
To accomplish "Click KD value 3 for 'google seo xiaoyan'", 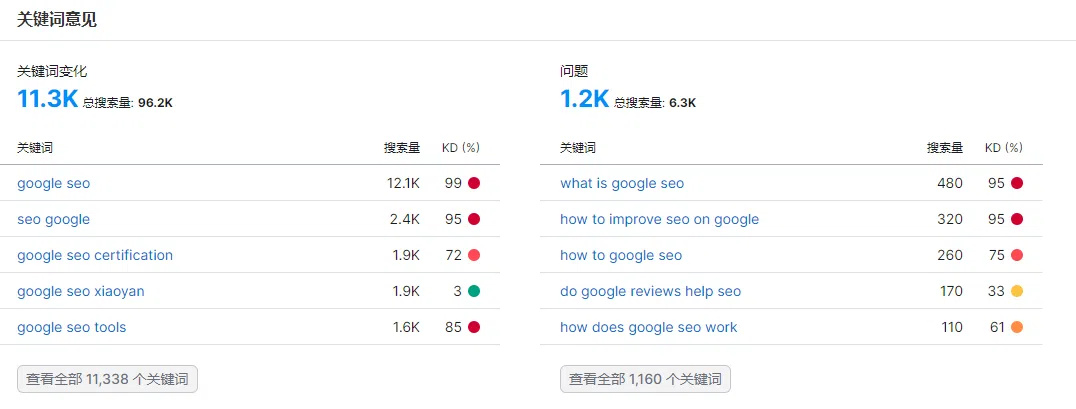I will pos(458,291).
